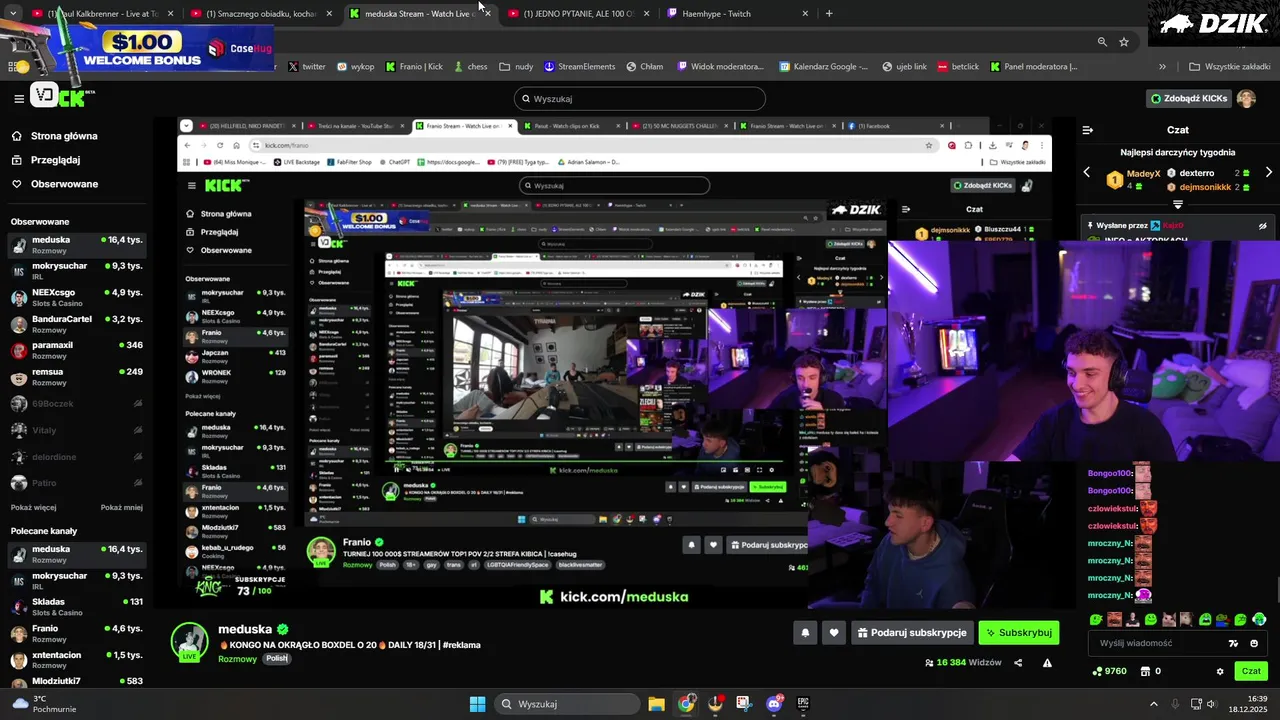Open chat settings gear icon
This screenshot has height=720, width=1280.
(x=1219, y=671)
